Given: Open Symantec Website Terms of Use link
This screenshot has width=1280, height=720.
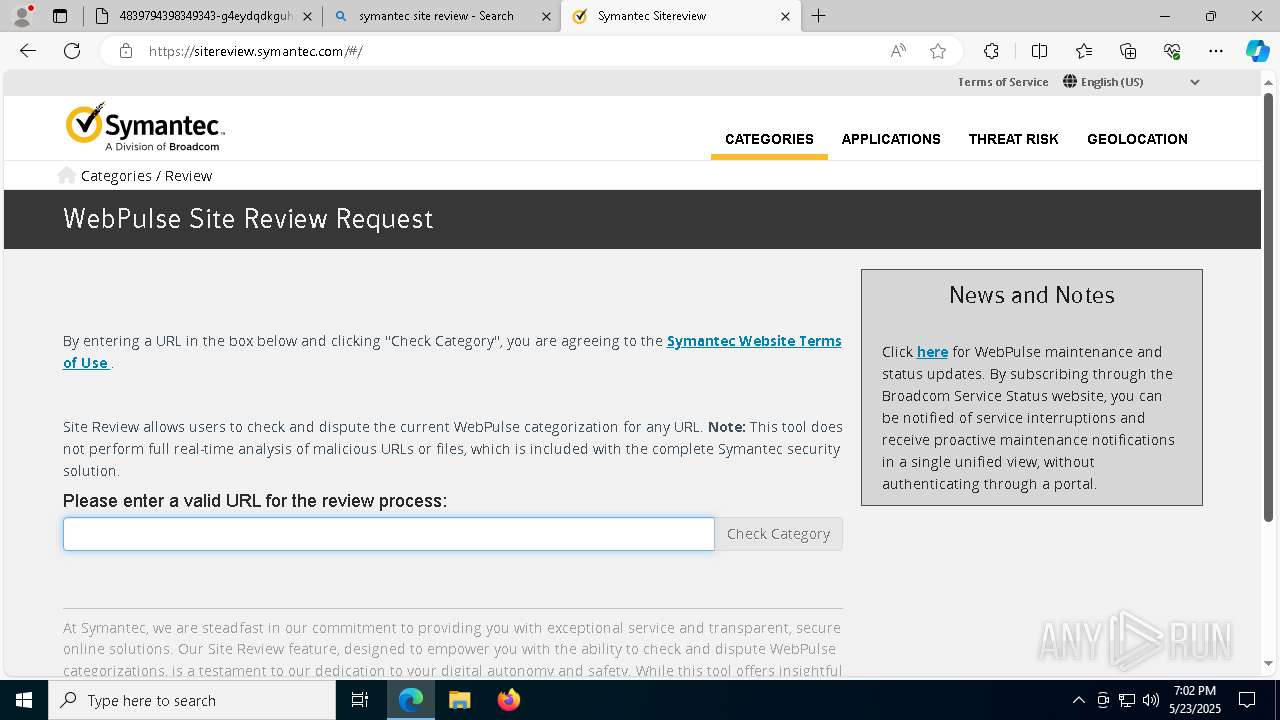Looking at the screenshot, I should [452, 352].
